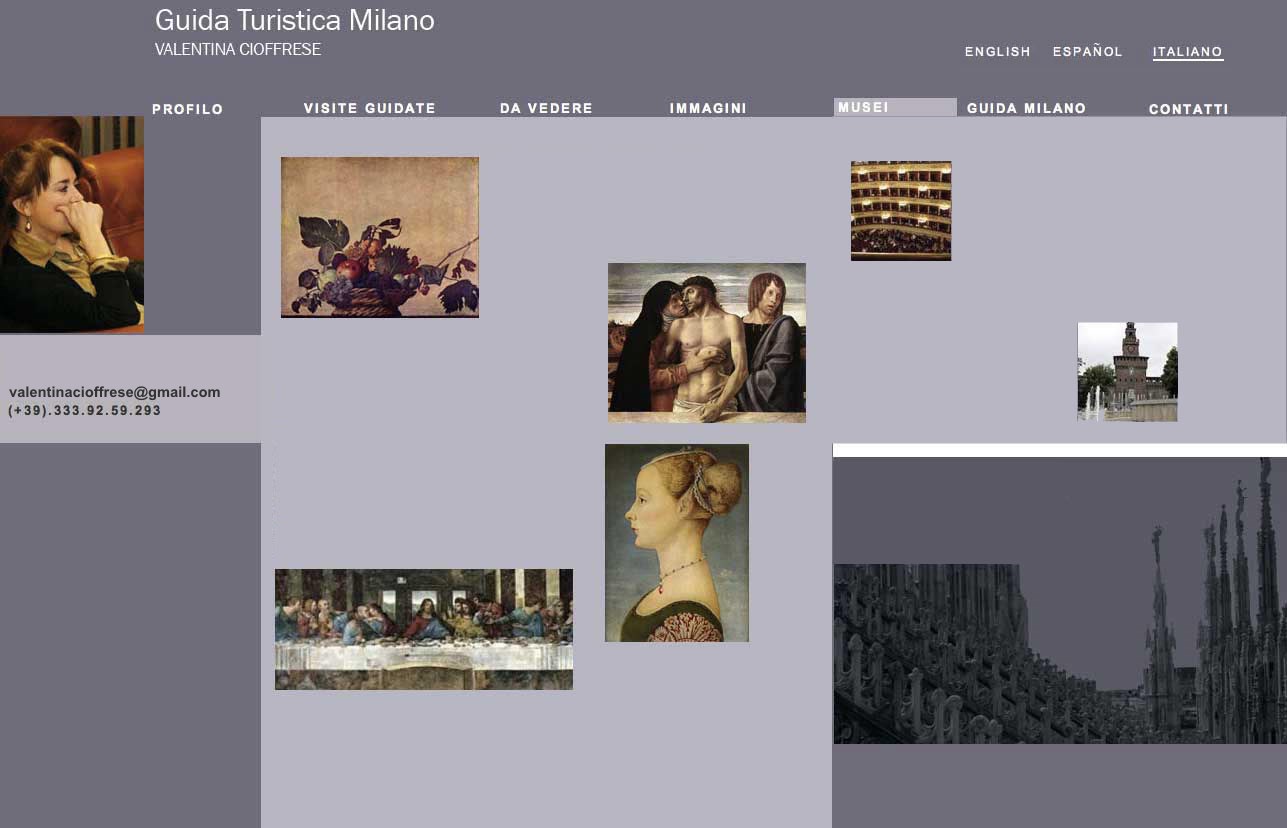Open the GUIDA MILANO page

point(1026,108)
